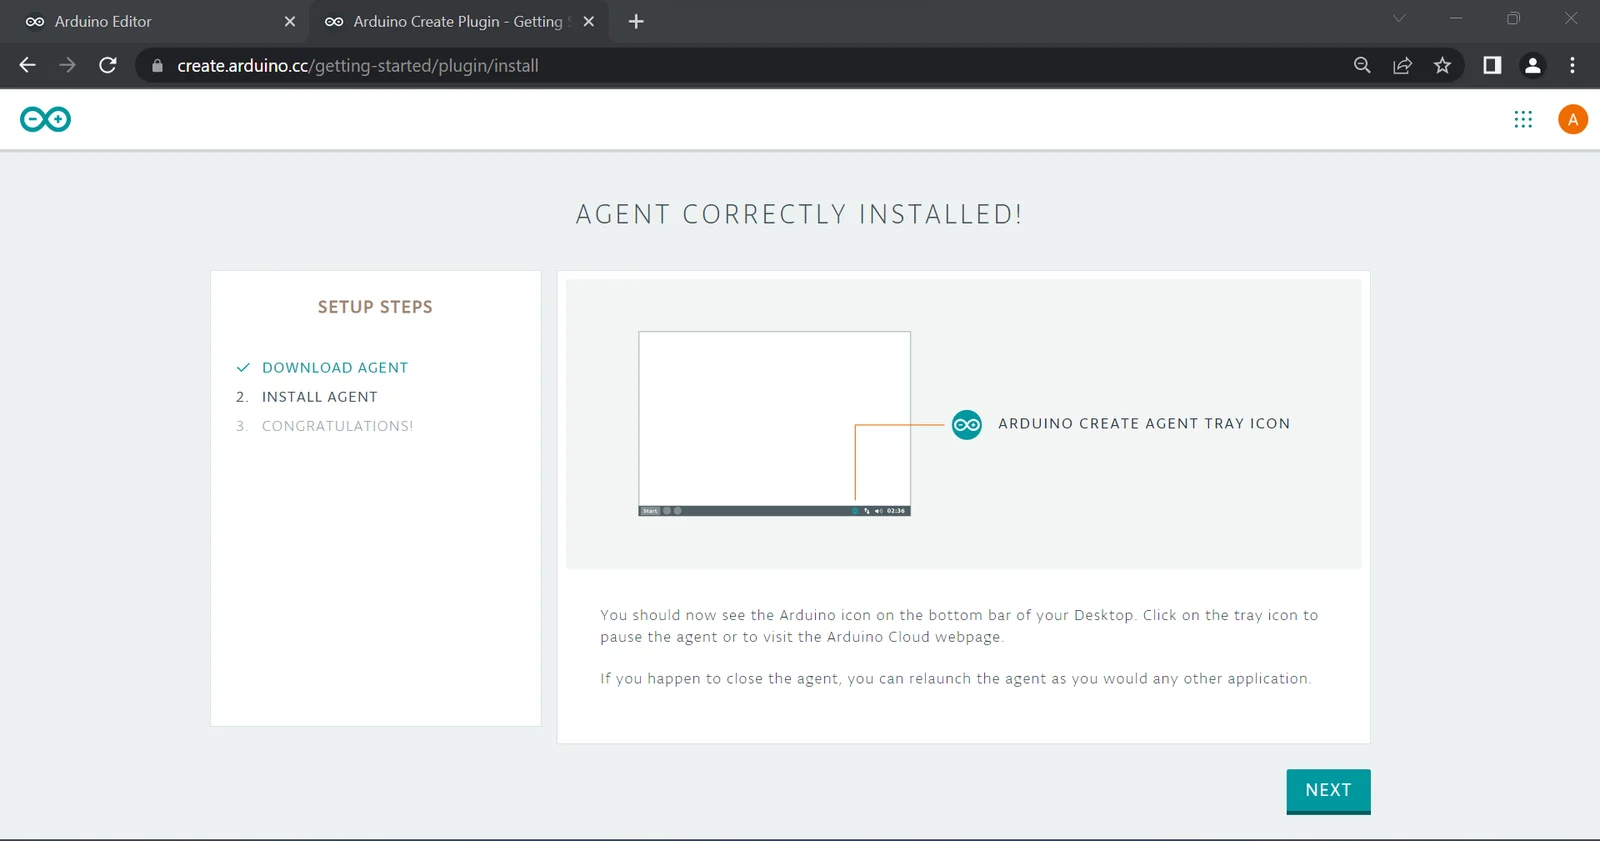1600x841 pixels.
Task: Click the NEXT button
Action: point(1328,791)
